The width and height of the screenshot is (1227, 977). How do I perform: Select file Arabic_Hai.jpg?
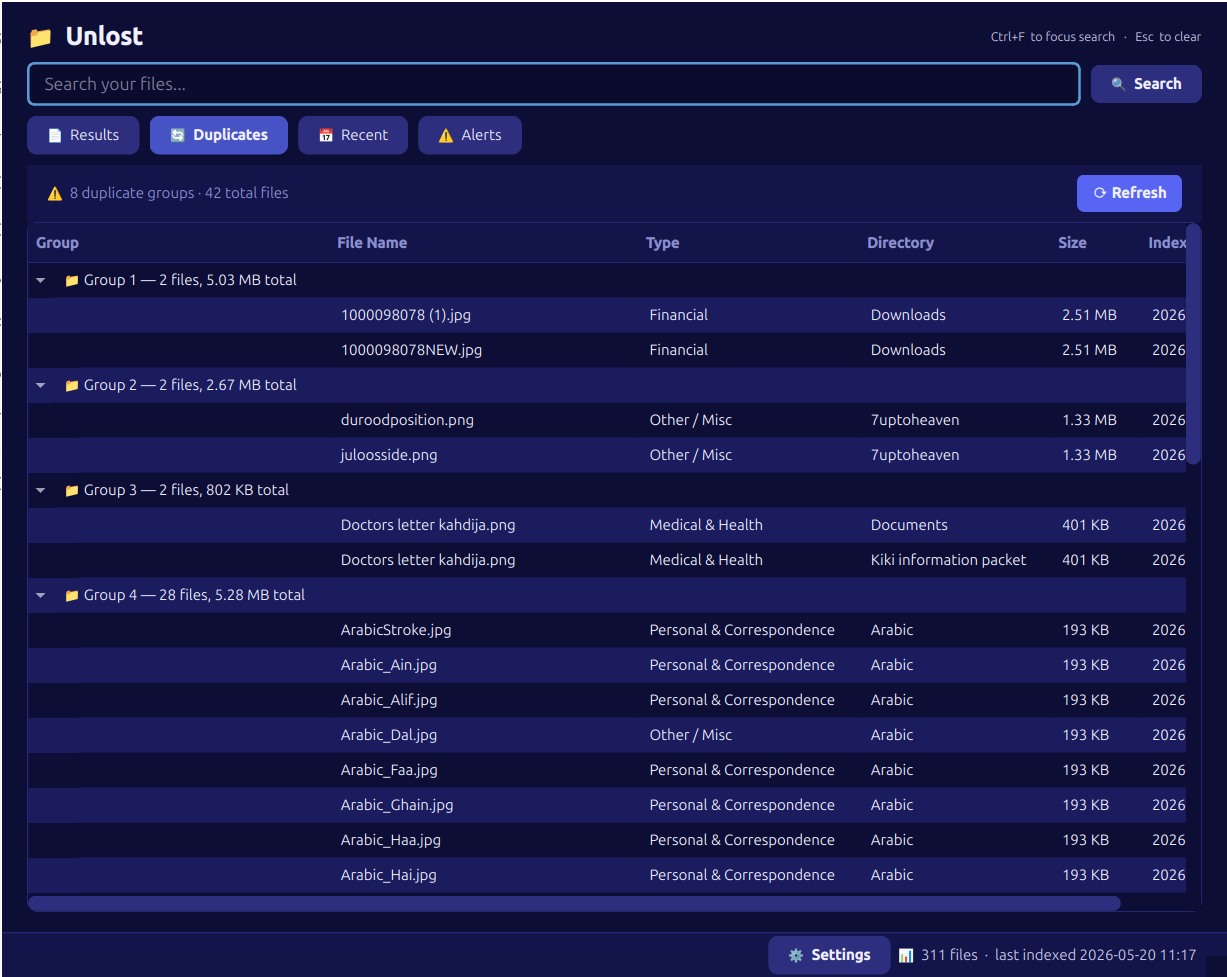coord(389,875)
